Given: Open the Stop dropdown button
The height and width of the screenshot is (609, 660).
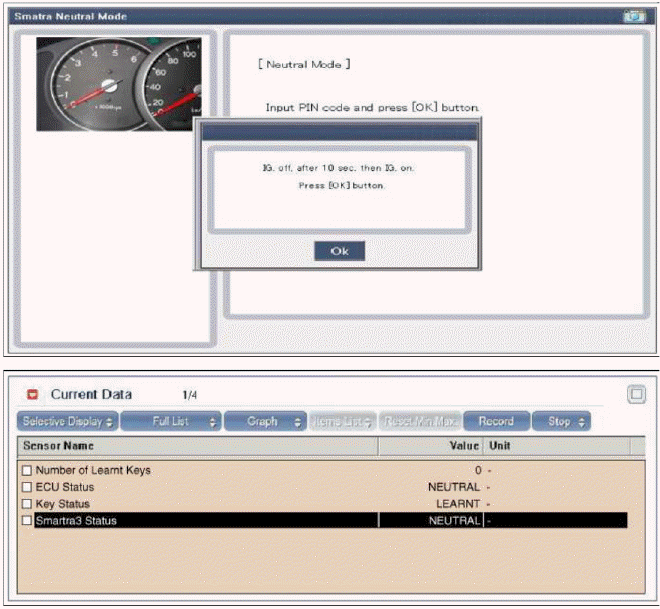Looking at the screenshot, I should coord(562,421).
